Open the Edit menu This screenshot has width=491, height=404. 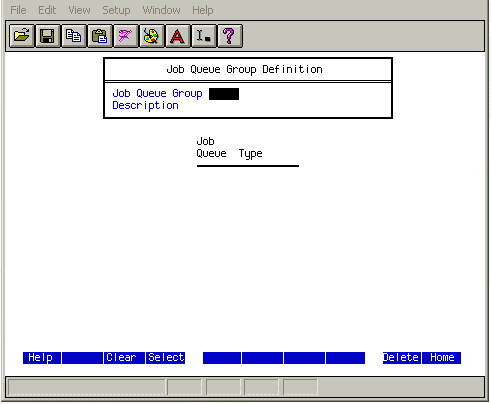click(x=47, y=10)
